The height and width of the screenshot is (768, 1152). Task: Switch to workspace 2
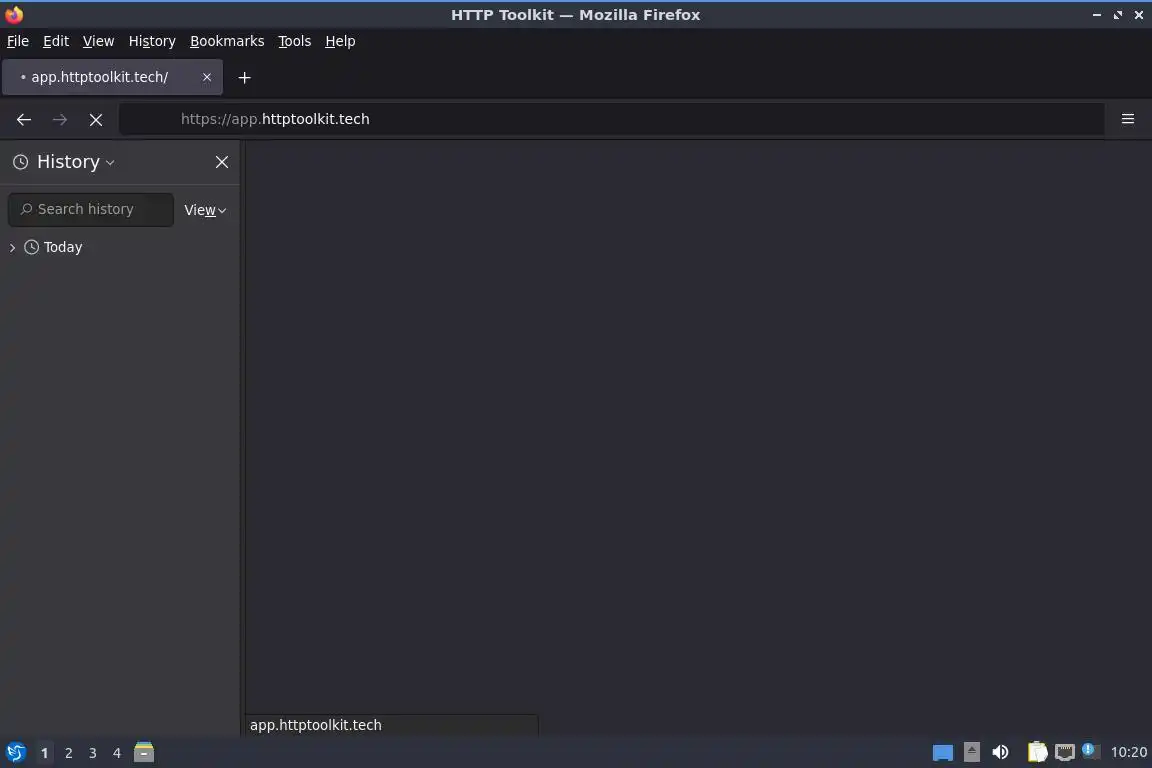pyautogui.click(x=68, y=753)
